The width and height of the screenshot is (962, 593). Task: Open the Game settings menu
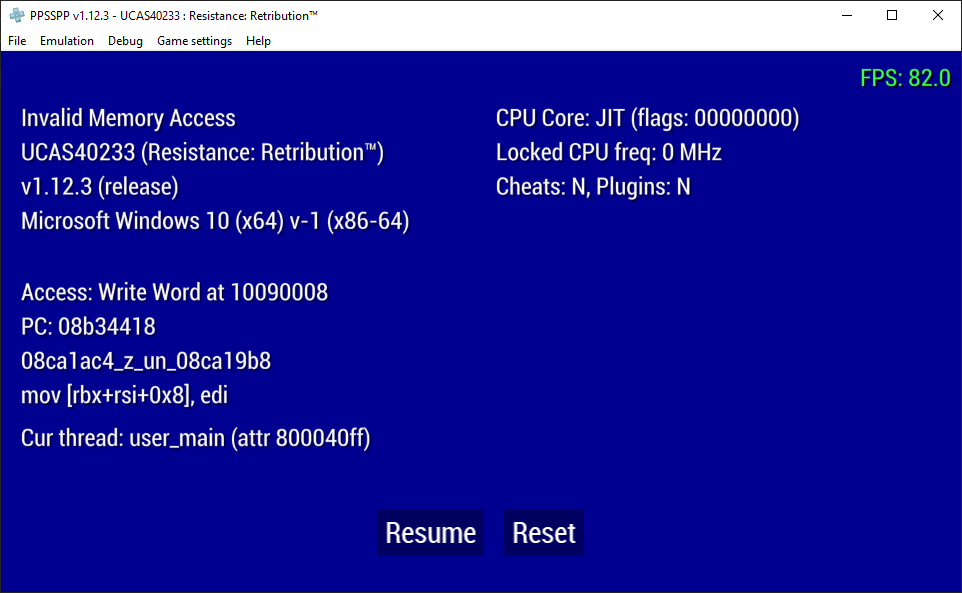[x=194, y=40]
